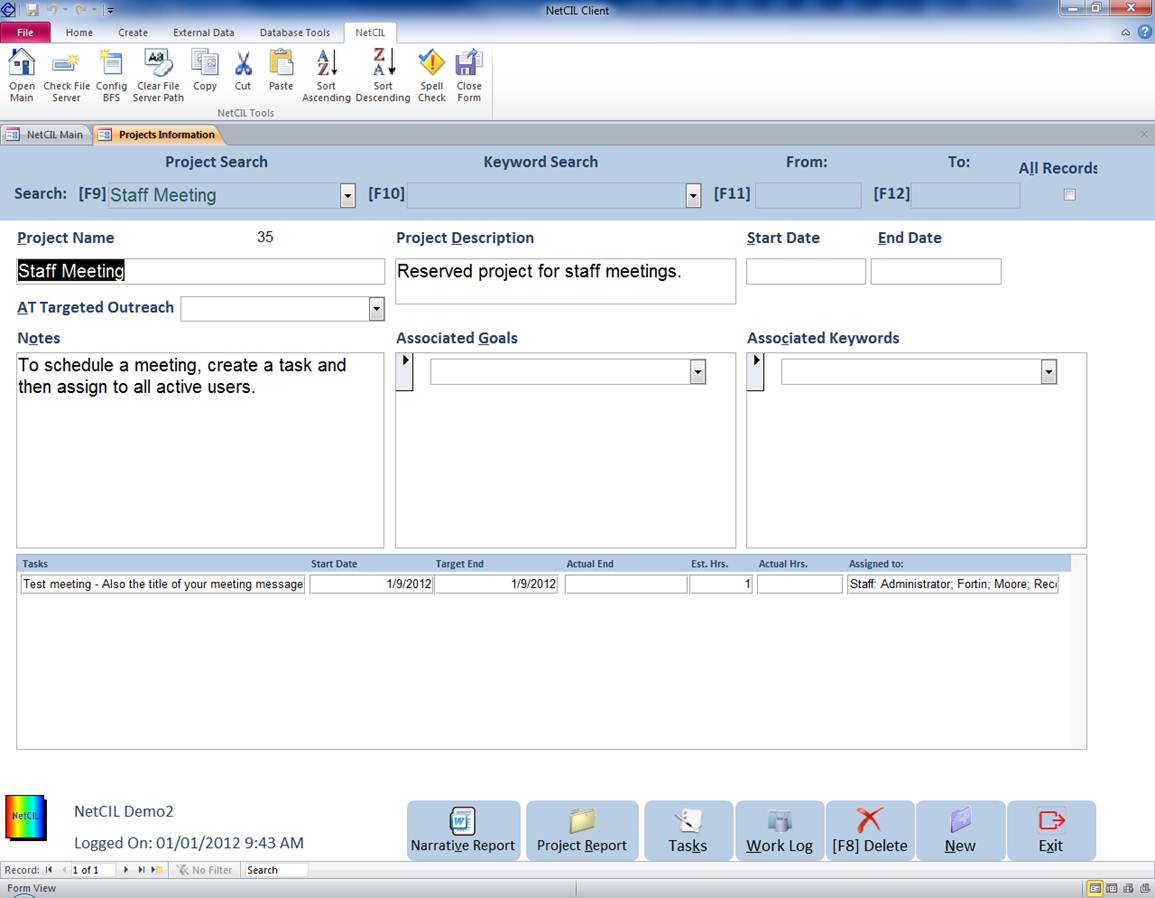The height and width of the screenshot is (898, 1155).
Task: Click the F8 Delete button
Action: (870, 830)
